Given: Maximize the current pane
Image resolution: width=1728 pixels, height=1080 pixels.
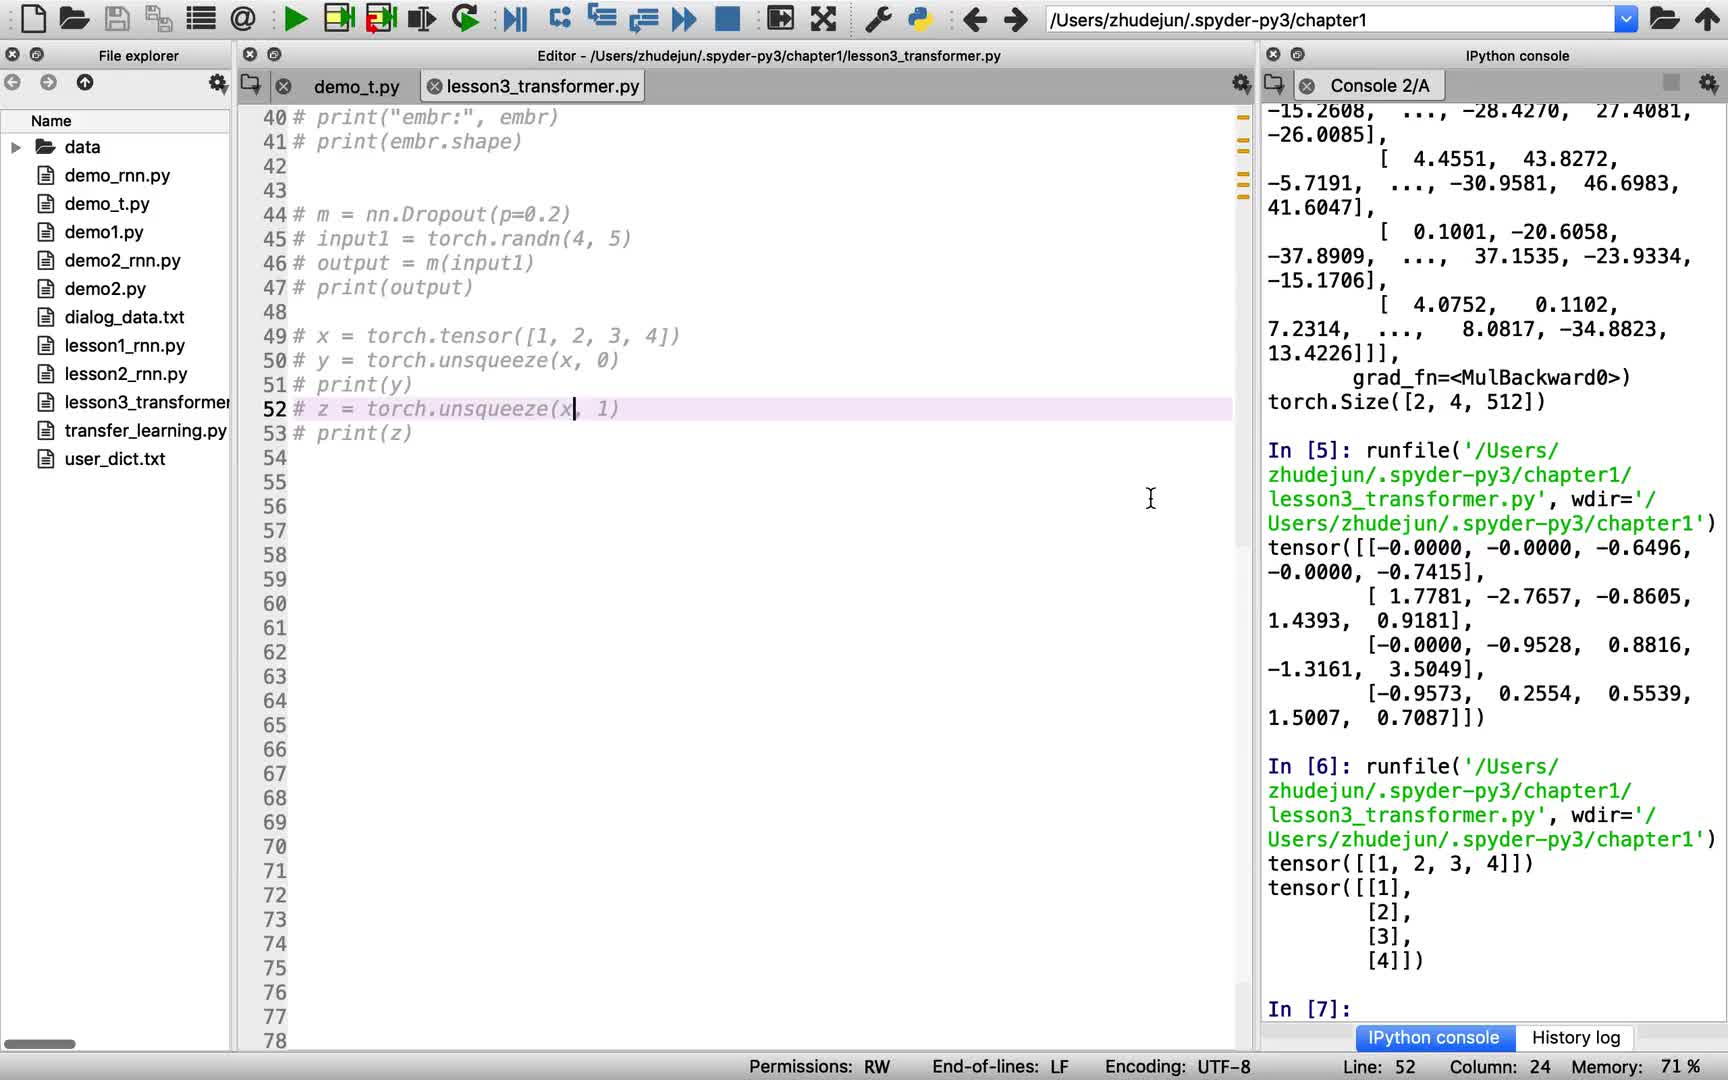Looking at the screenshot, I should pos(780,18).
